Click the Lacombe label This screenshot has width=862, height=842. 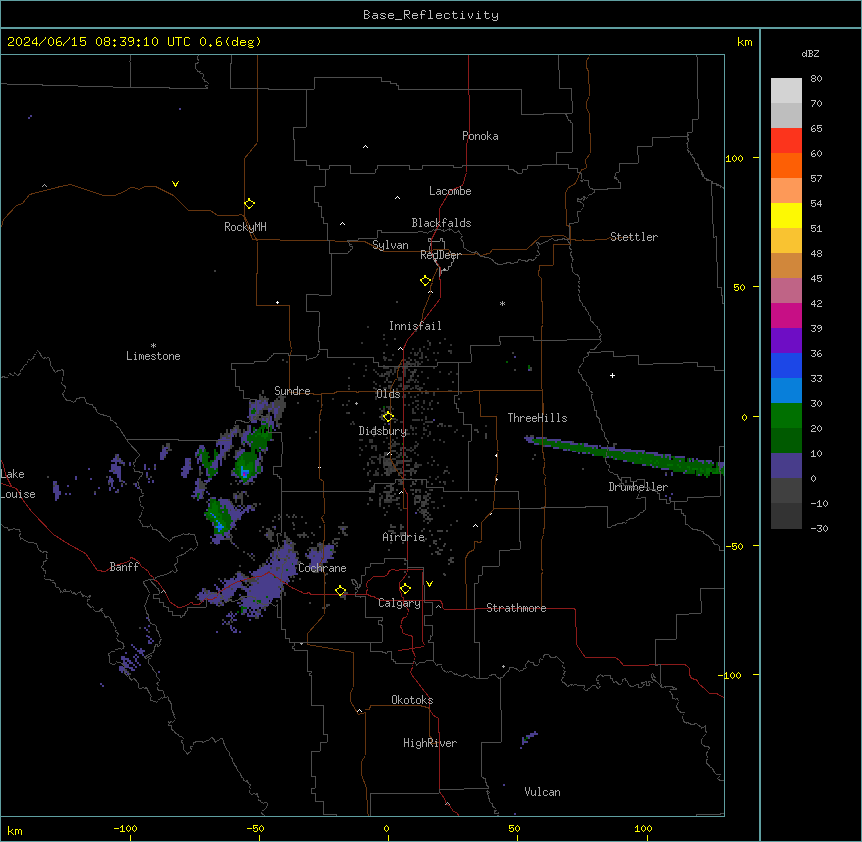450,191
